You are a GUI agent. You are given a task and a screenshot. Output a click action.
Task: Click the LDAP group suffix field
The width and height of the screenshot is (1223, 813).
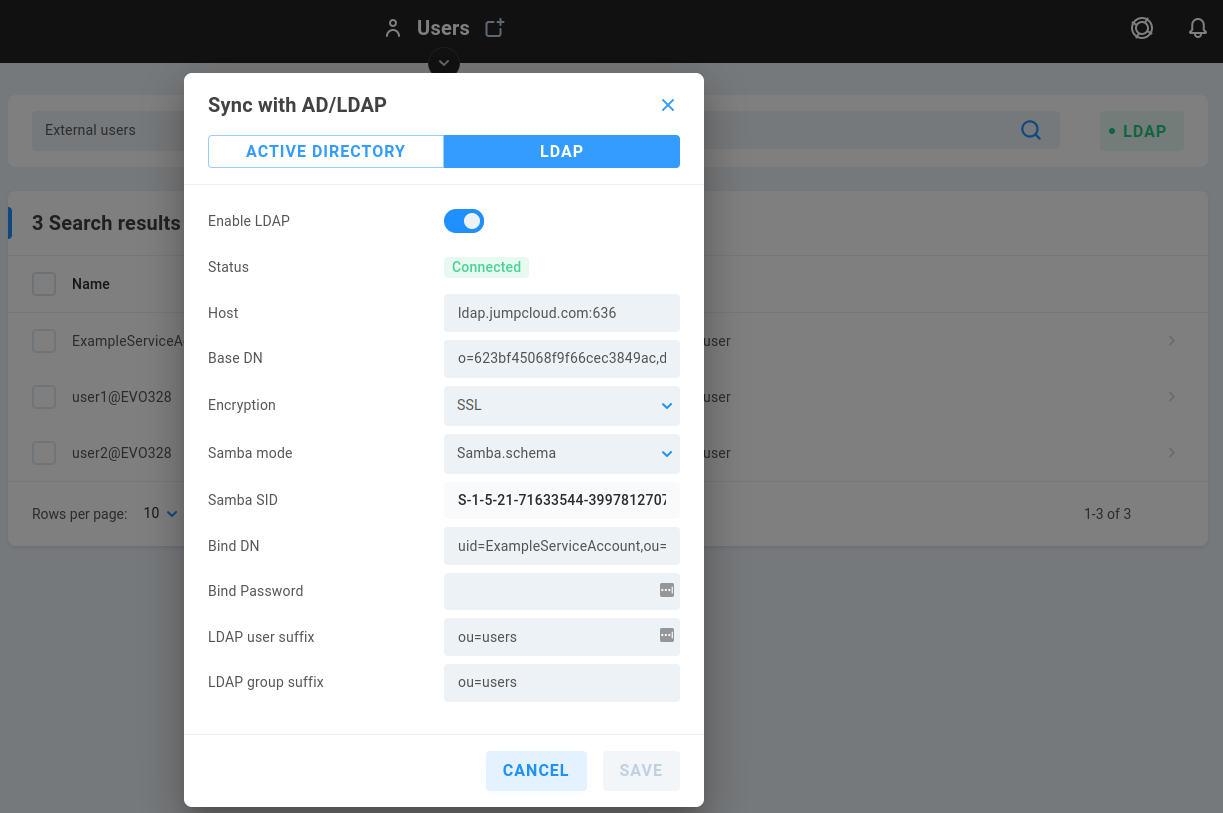pyautogui.click(x=562, y=682)
